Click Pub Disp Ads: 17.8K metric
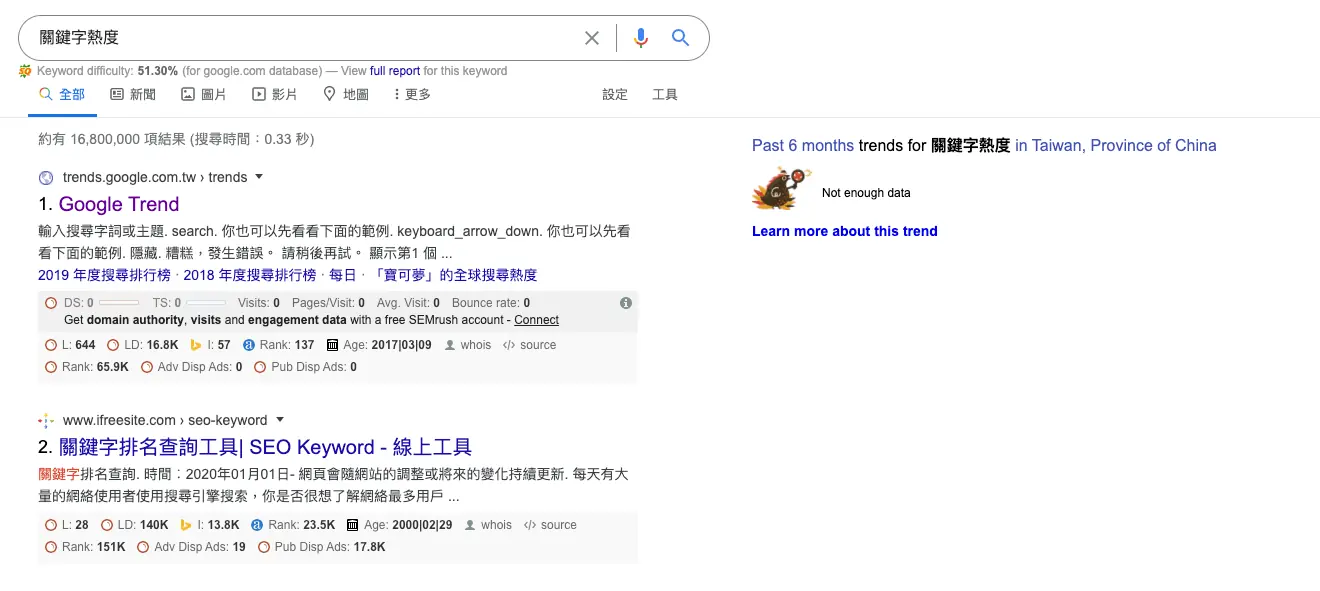Image resolution: width=1320 pixels, height=591 pixels. click(322, 547)
